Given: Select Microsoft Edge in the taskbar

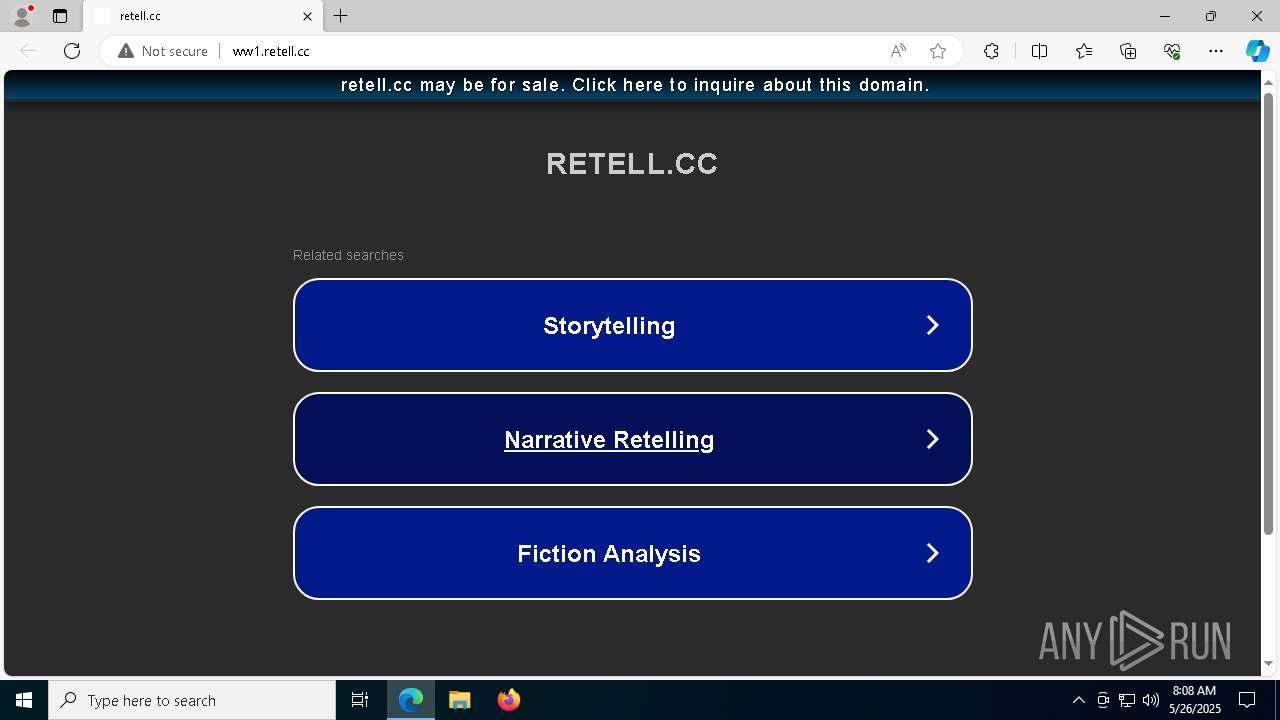Looking at the screenshot, I should 411,700.
